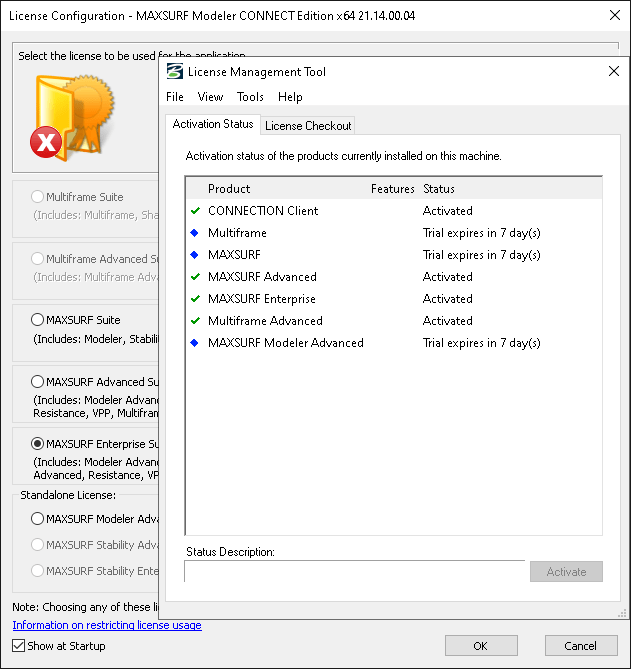Select the MAXSURF Suite radio button
Viewport: 631px width, 669px height.
point(38,320)
